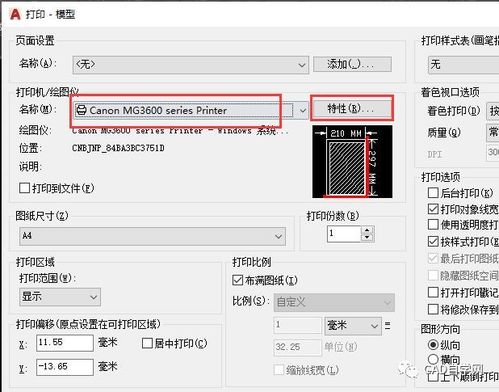Open the A4 paper size dropdown
This screenshot has width=499, height=392.
click(x=152, y=236)
